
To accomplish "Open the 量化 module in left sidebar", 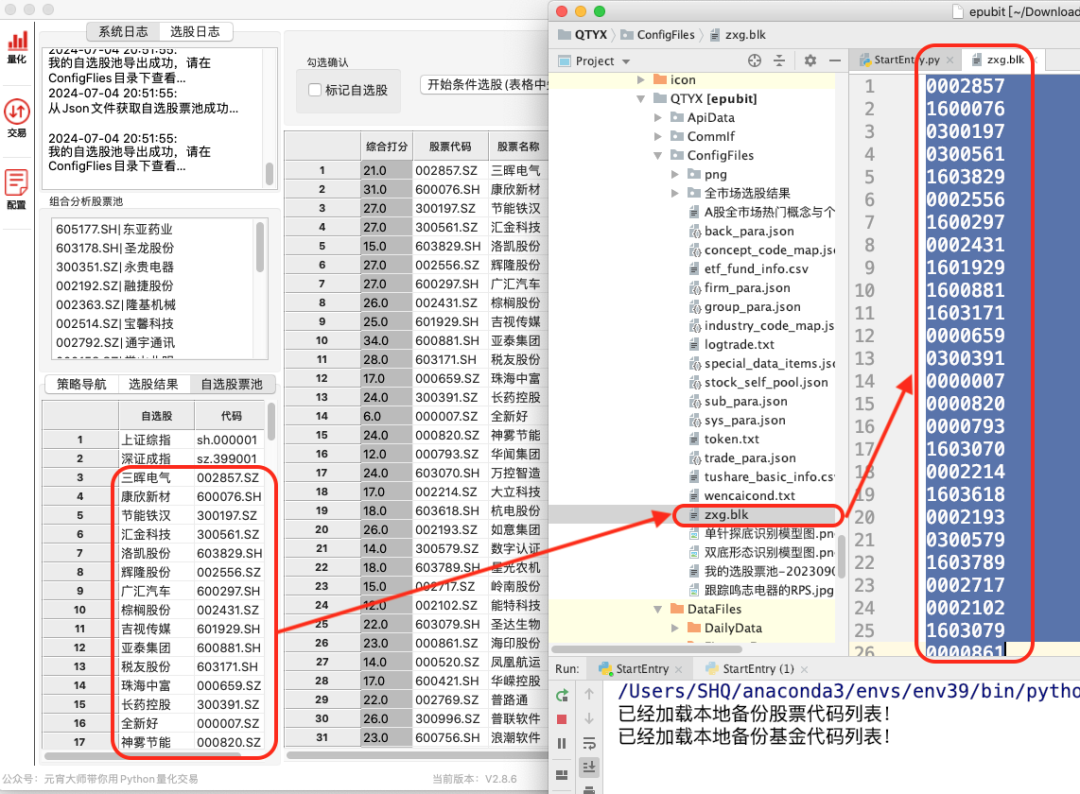I will 17,47.
